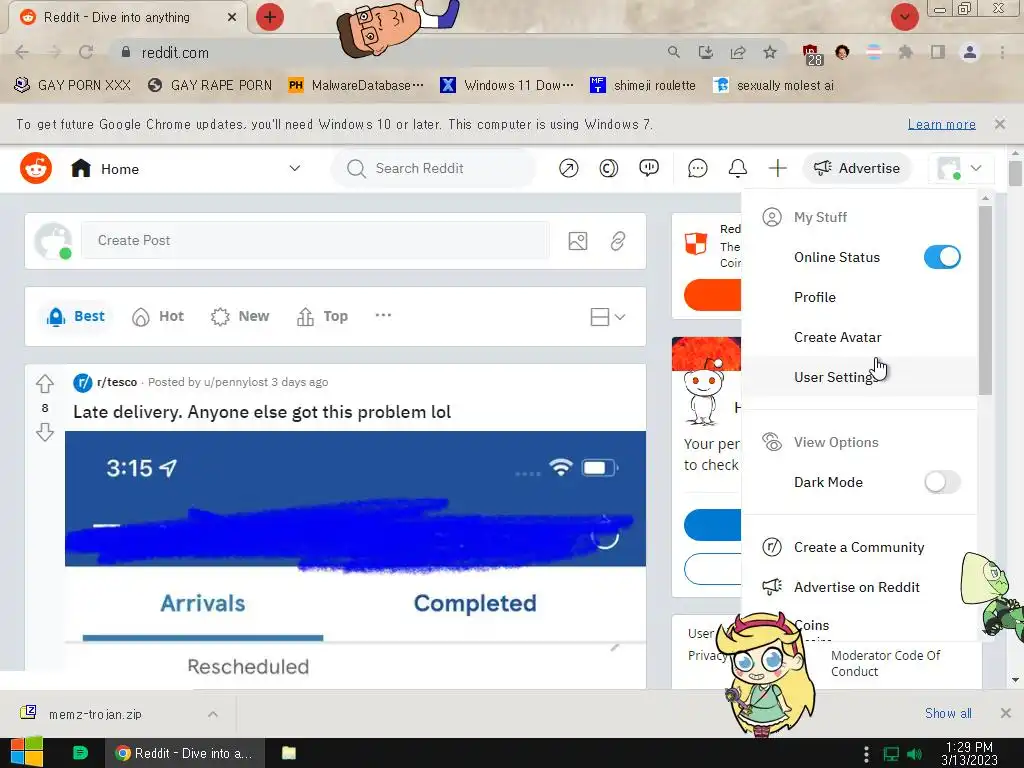Open the Reddit Talk speech bubble icon

pyautogui.click(x=648, y=168)
